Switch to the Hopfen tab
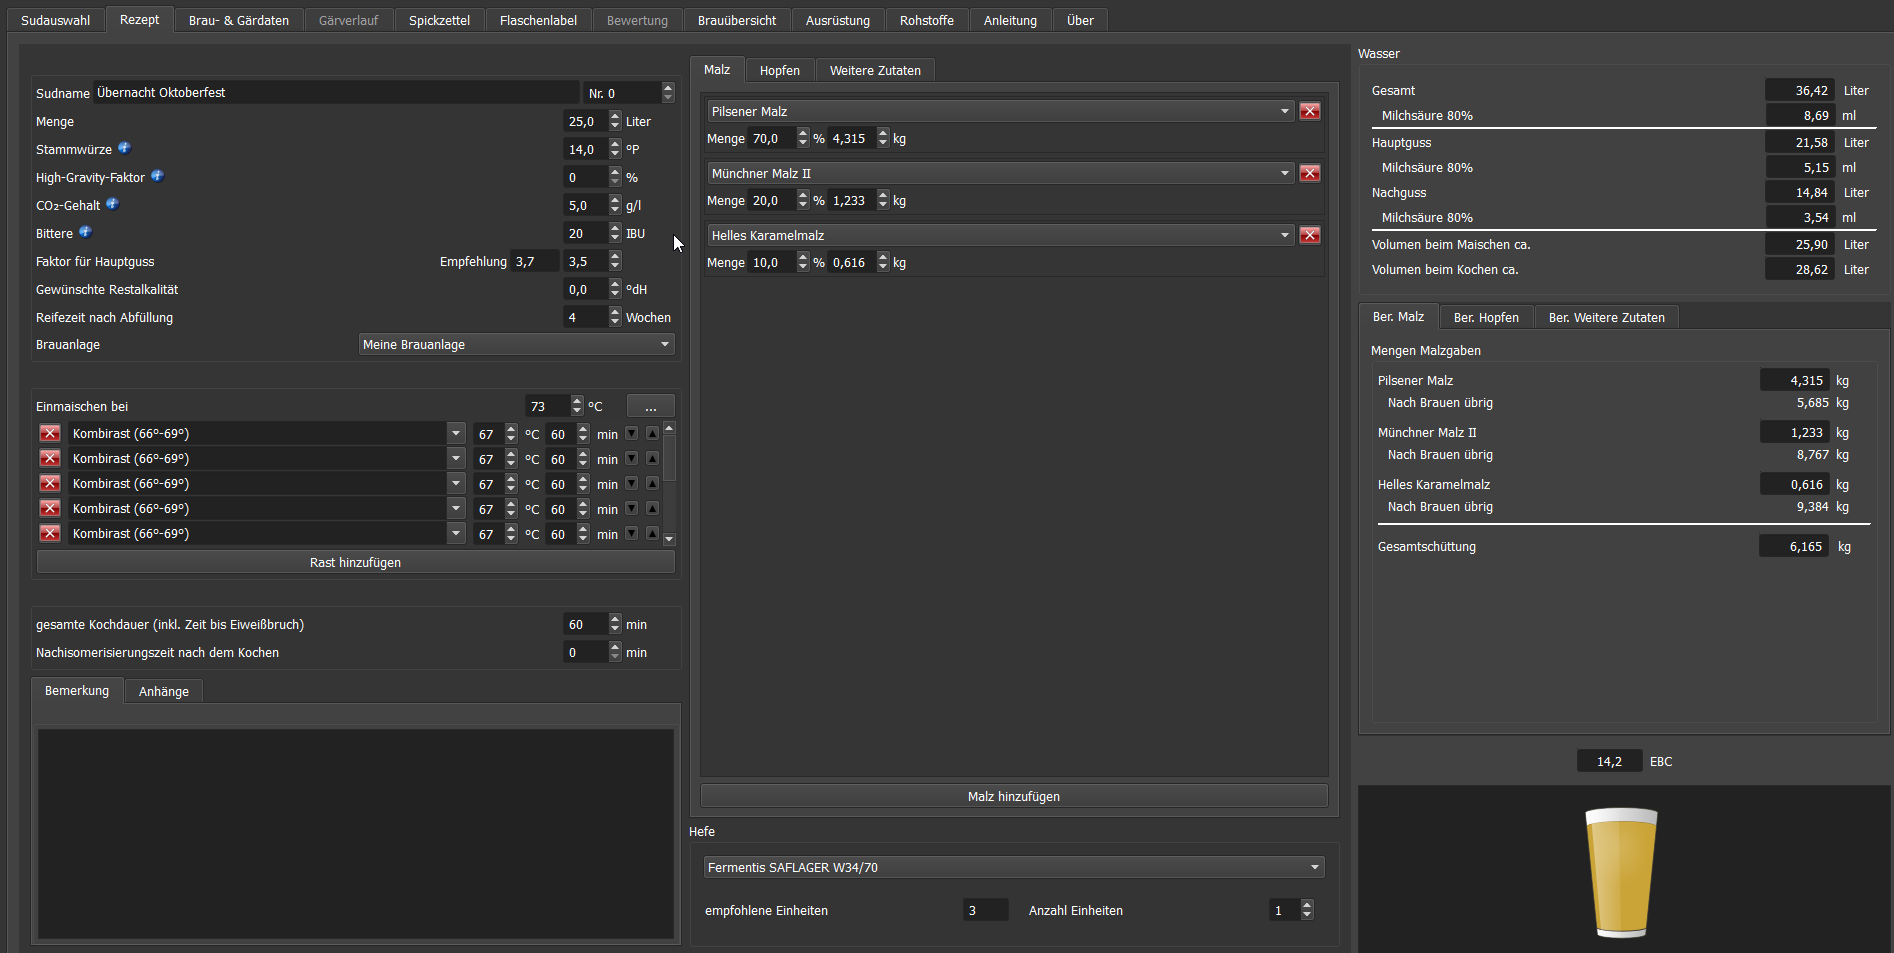Screen dimensions: 1894x953 [779, 70]
